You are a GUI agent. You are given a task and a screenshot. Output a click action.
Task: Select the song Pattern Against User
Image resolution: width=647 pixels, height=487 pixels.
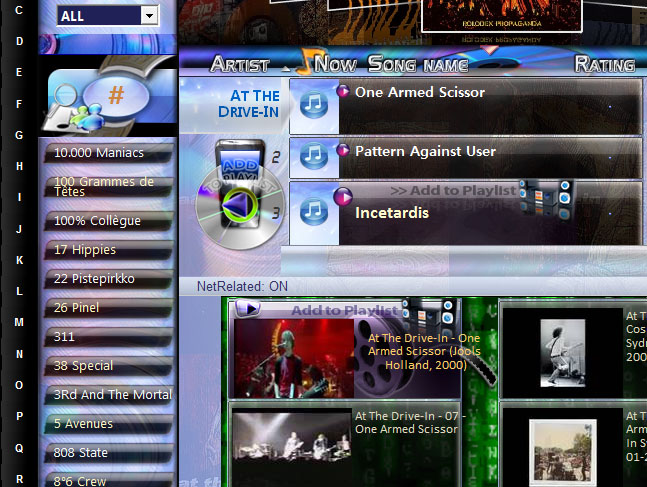coord(425,151)
